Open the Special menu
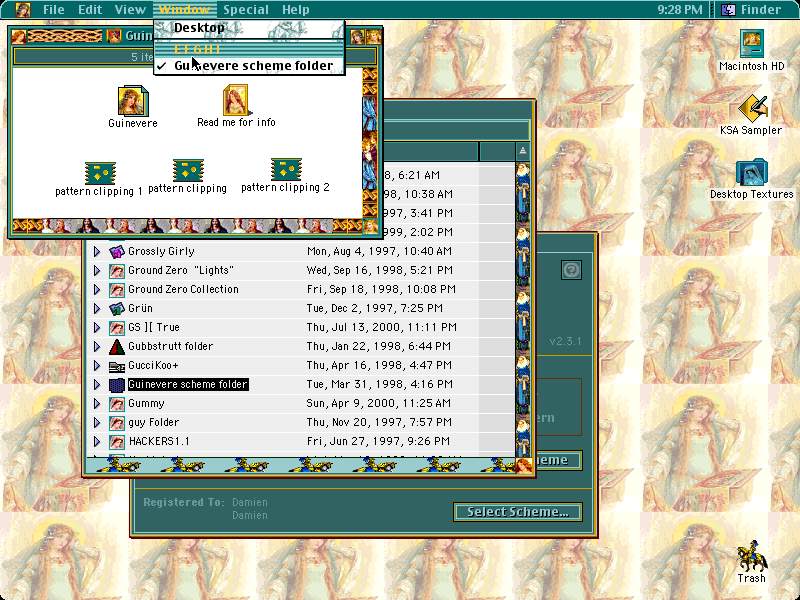800x600 pixels. [246, 10]
